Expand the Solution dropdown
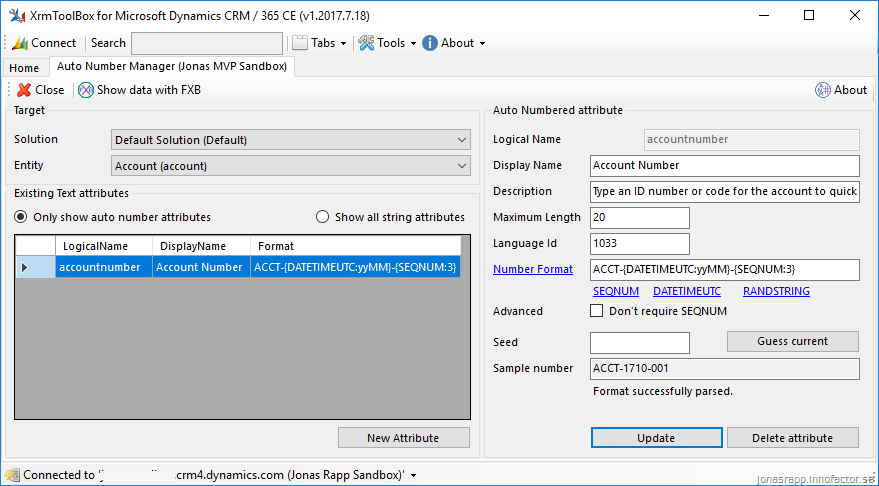The image size is (879, 486). click(x=461, y=140)
